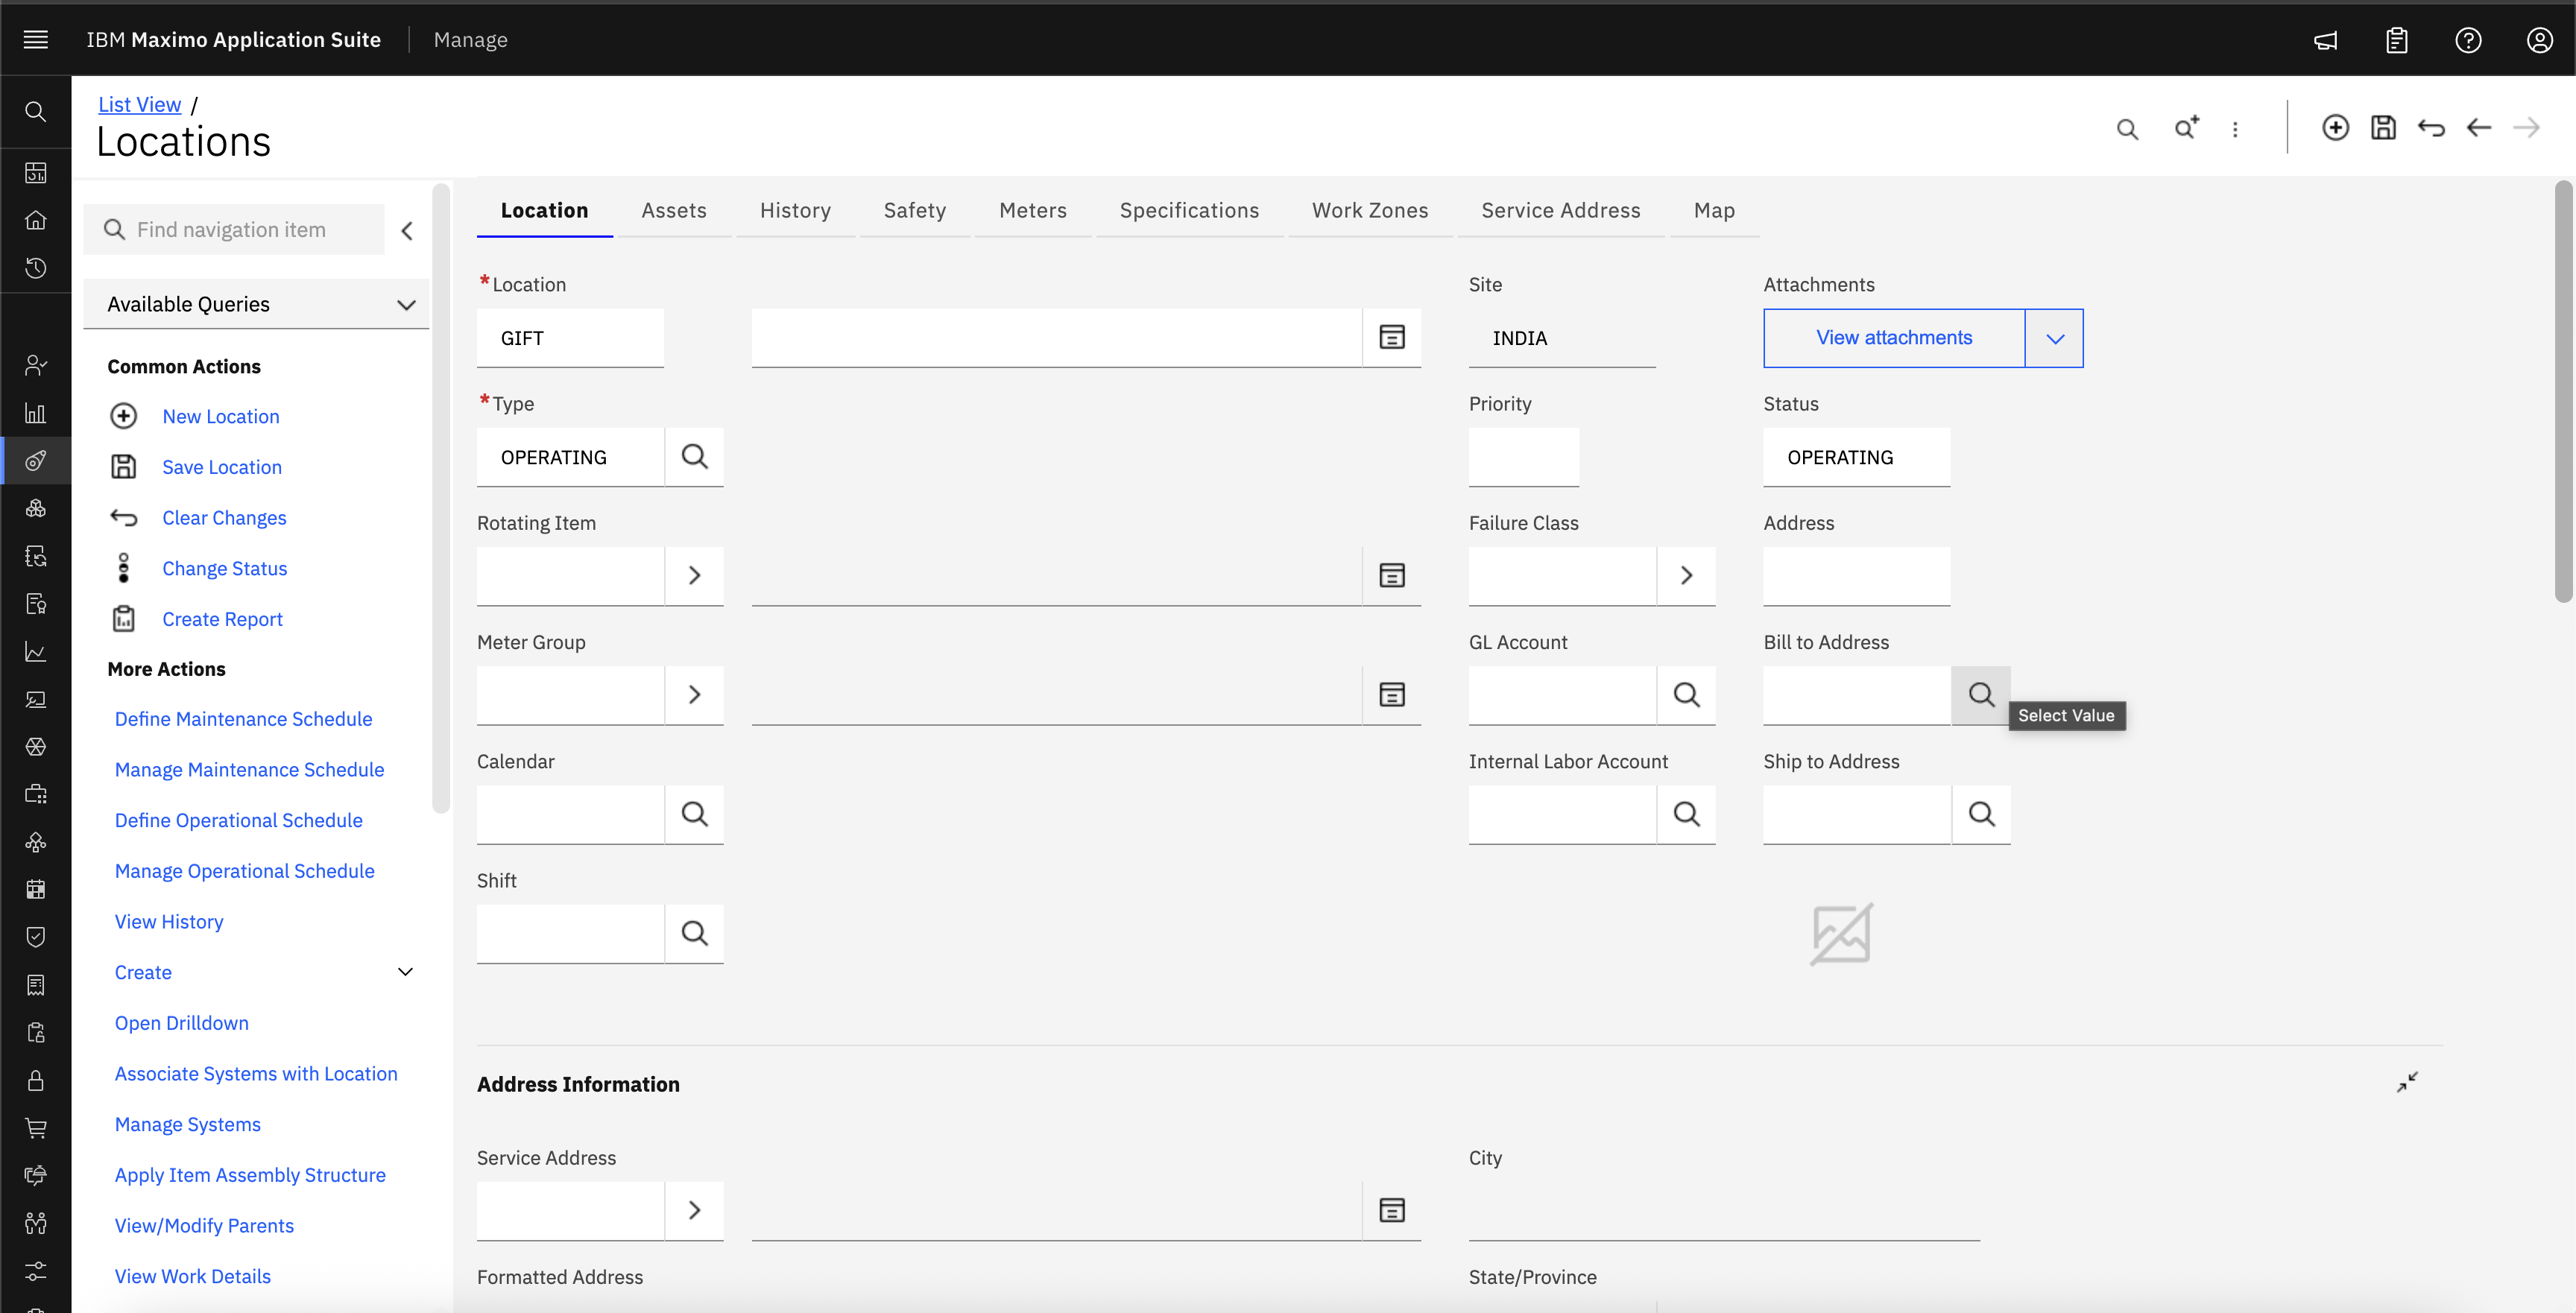Open Service Address detail menu chevron
Screen dimensions: 2576x1313
coord(694,1210)
